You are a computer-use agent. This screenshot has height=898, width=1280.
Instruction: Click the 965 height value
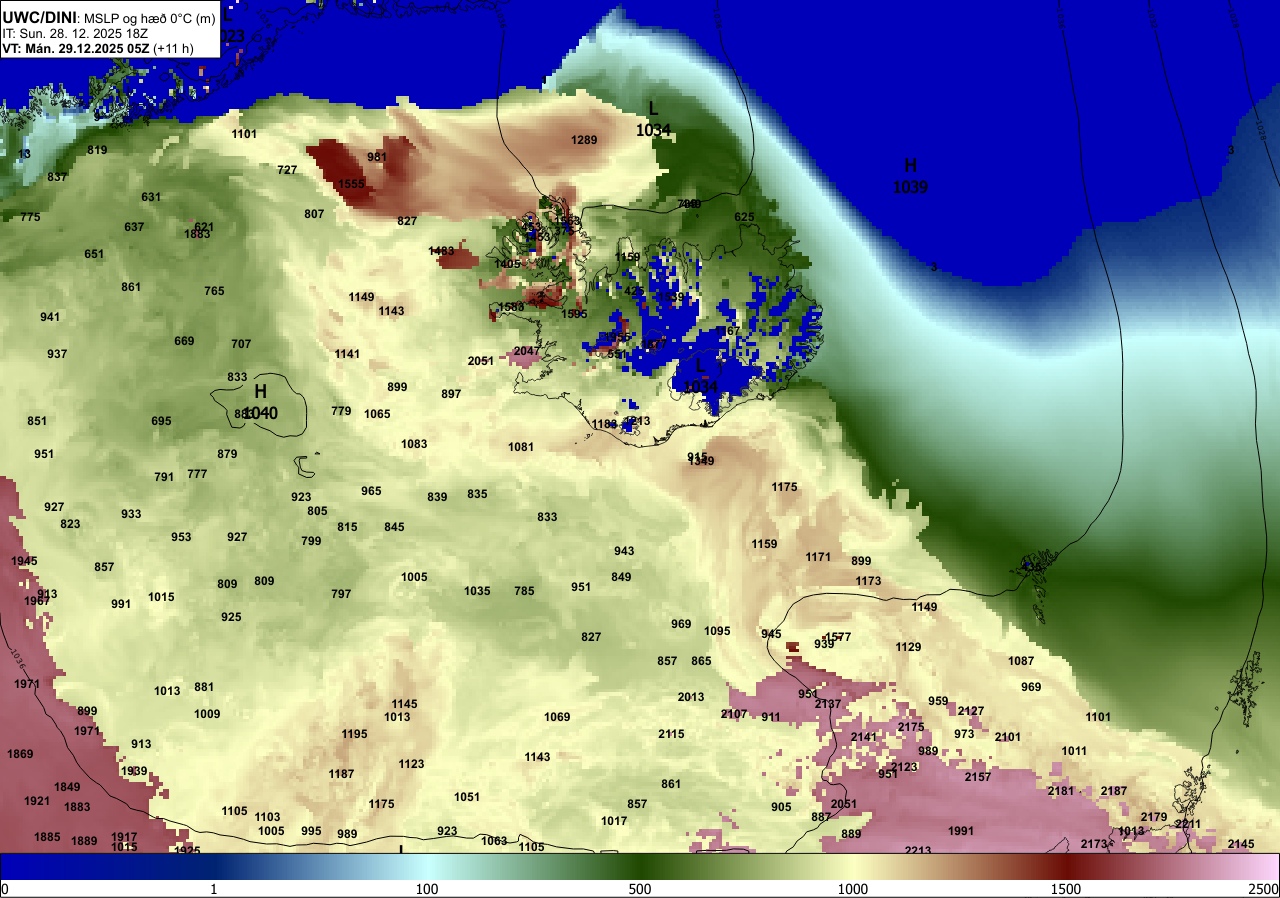pyautogui.click(x=371, y=491)
